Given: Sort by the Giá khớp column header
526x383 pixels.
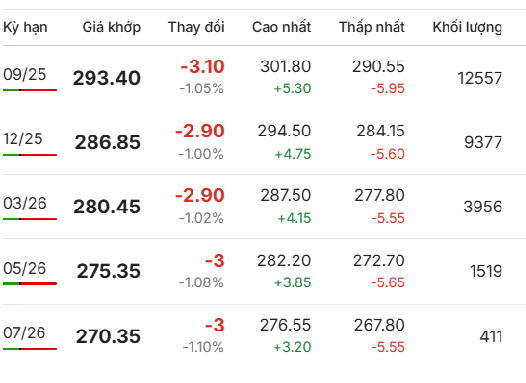Looking at the screenshot, I should point(112,28).
